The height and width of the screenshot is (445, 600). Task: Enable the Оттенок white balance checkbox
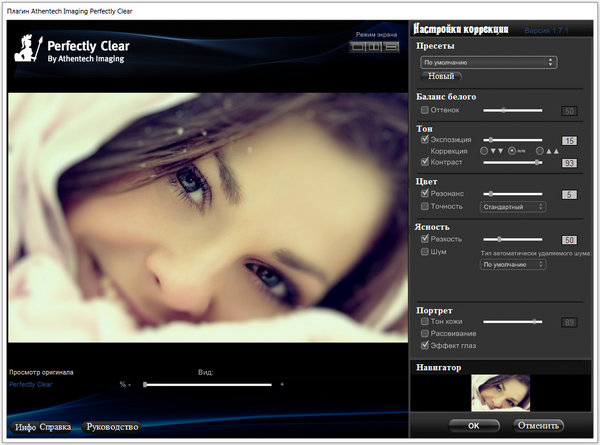[425, 110]
